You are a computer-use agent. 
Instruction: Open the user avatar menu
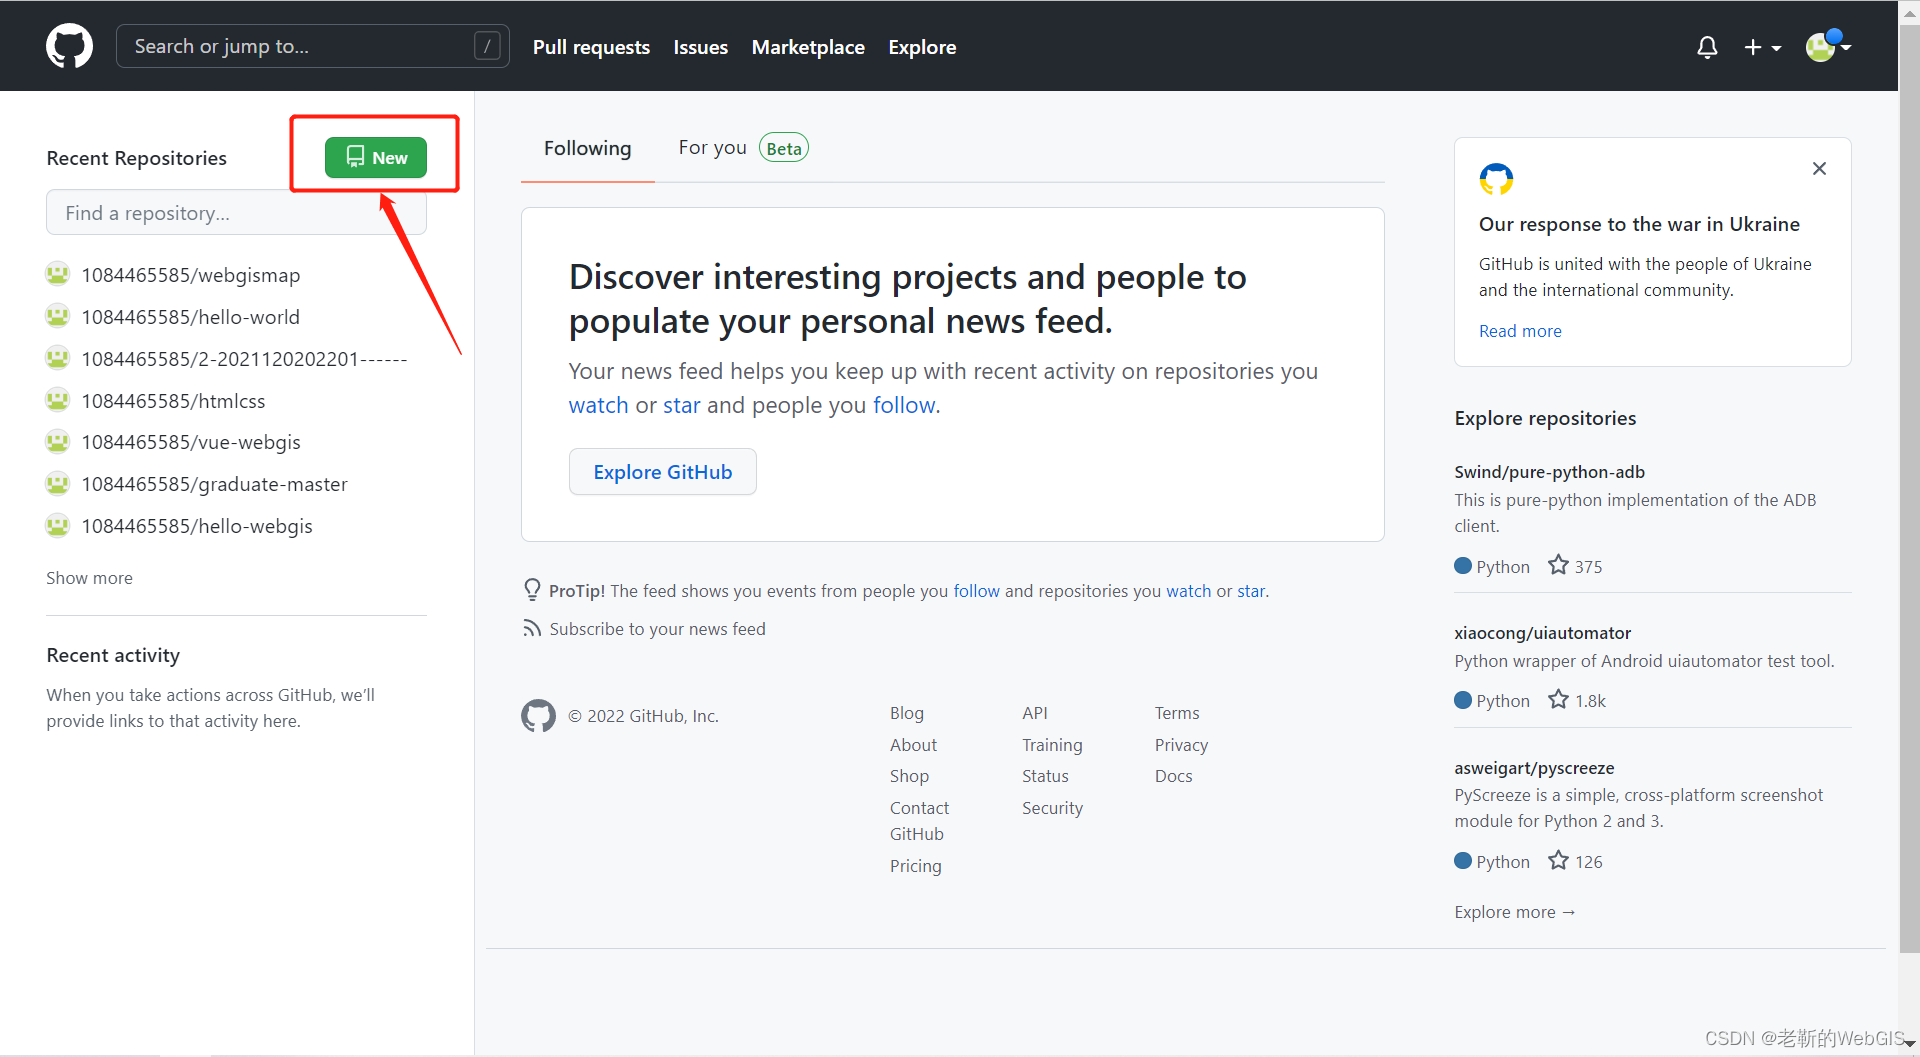tap(1828, 46)
